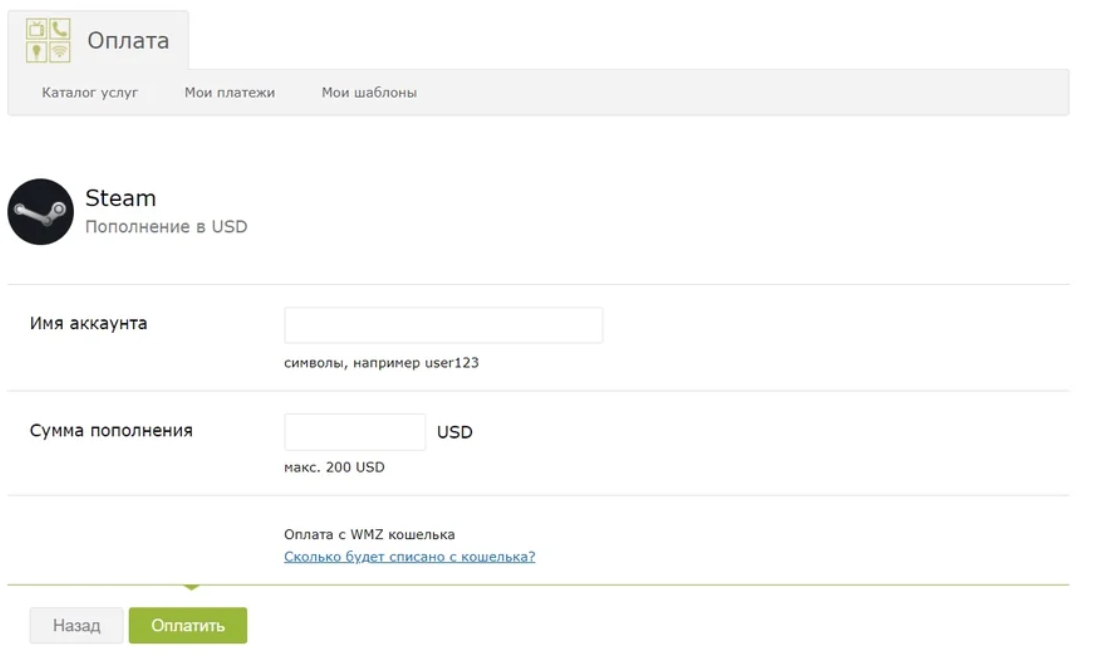Image resolution: width=1112 pixels, height=657 pixels.
Task: Click hint 'символы, например user123'
Action: 381,363
